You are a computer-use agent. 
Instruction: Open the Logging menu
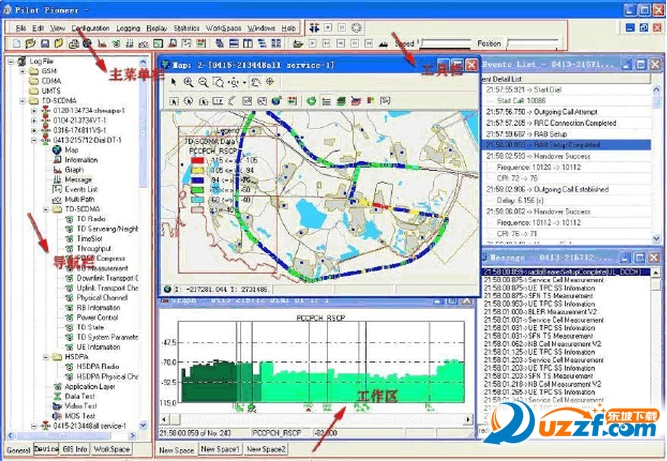pos(128,28)
